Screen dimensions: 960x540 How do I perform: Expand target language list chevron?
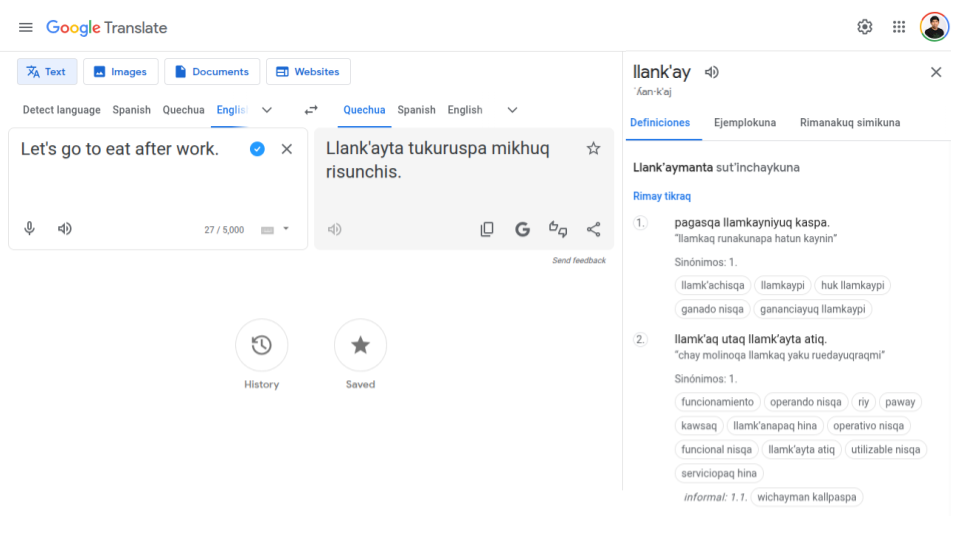point(512,110)
